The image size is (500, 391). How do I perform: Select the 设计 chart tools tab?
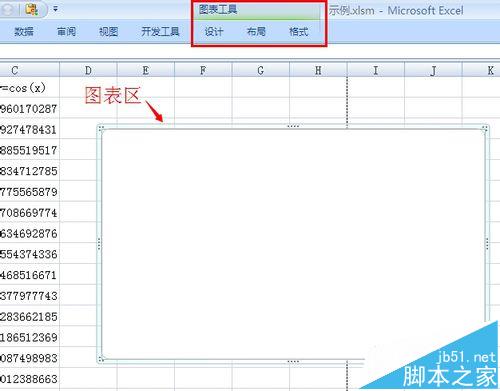[x=214, y=32]
